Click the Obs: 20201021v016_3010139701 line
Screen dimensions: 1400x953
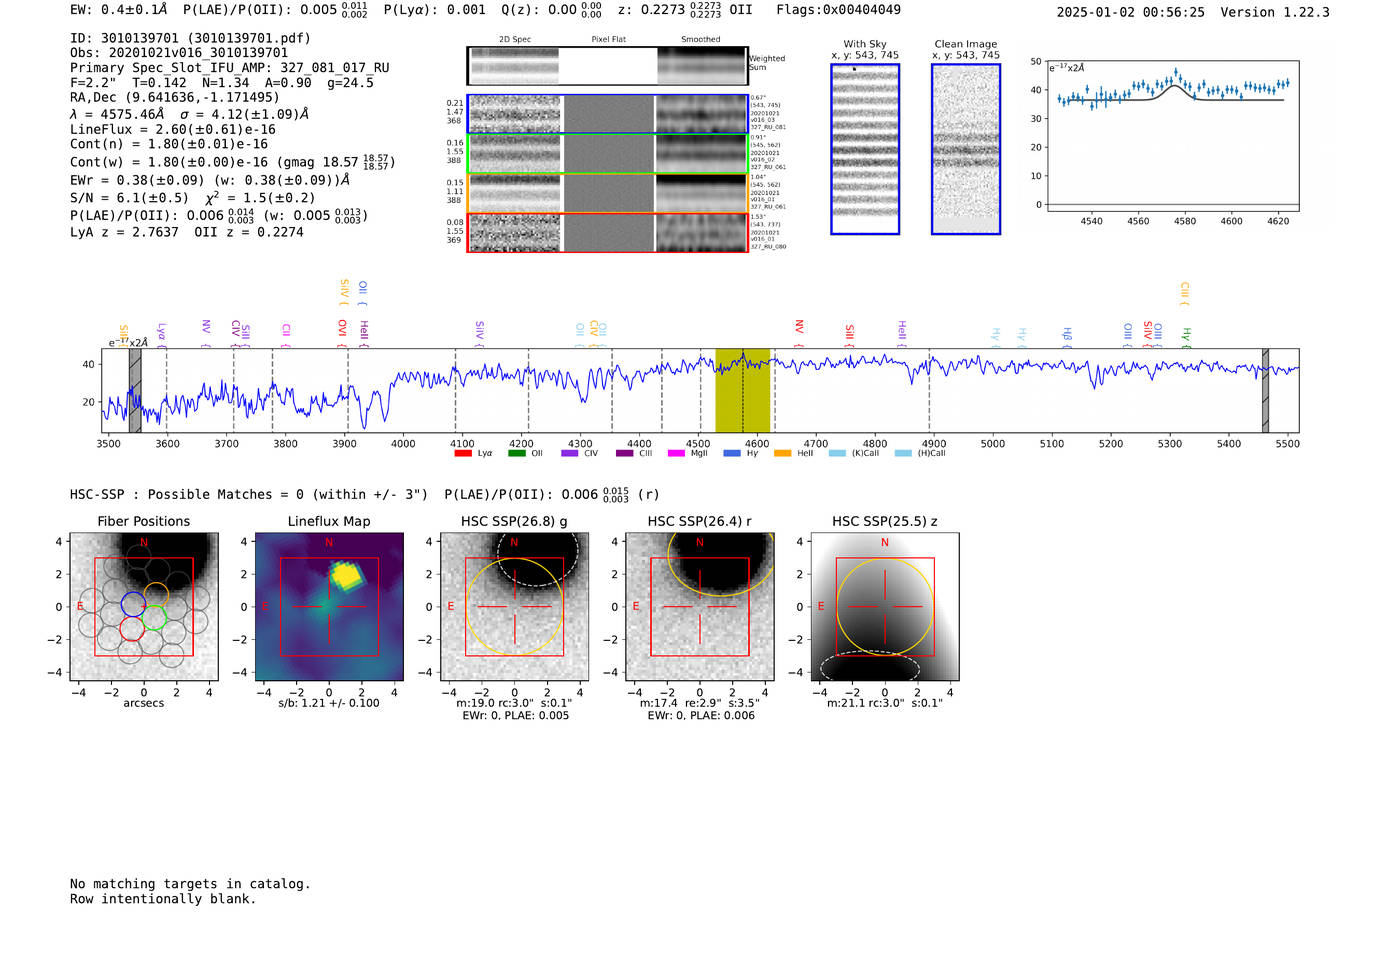[179, 53]
